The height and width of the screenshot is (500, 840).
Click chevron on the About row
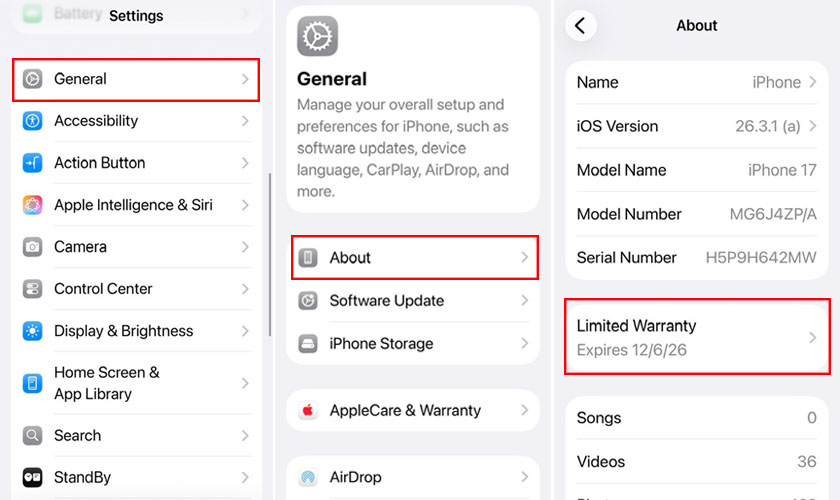pyautogui.click(x=524, y=257)
